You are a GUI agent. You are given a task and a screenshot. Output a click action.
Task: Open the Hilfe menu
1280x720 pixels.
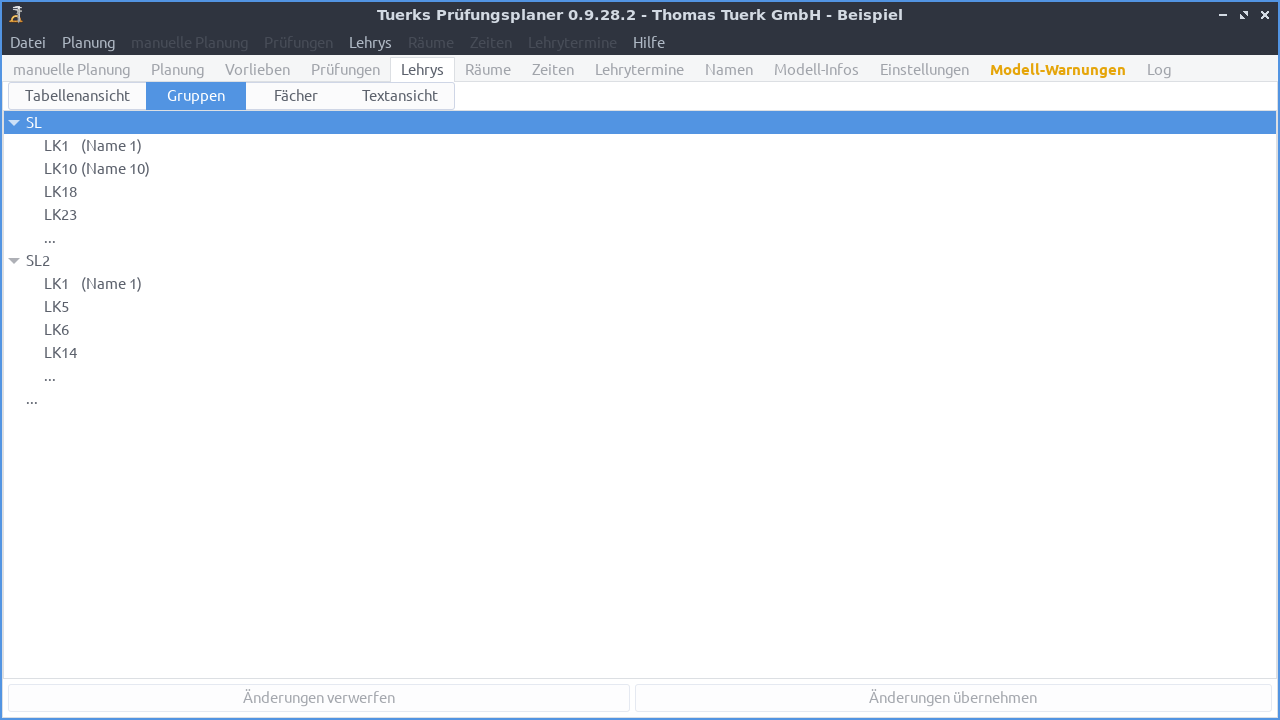[x=648, y=42]
